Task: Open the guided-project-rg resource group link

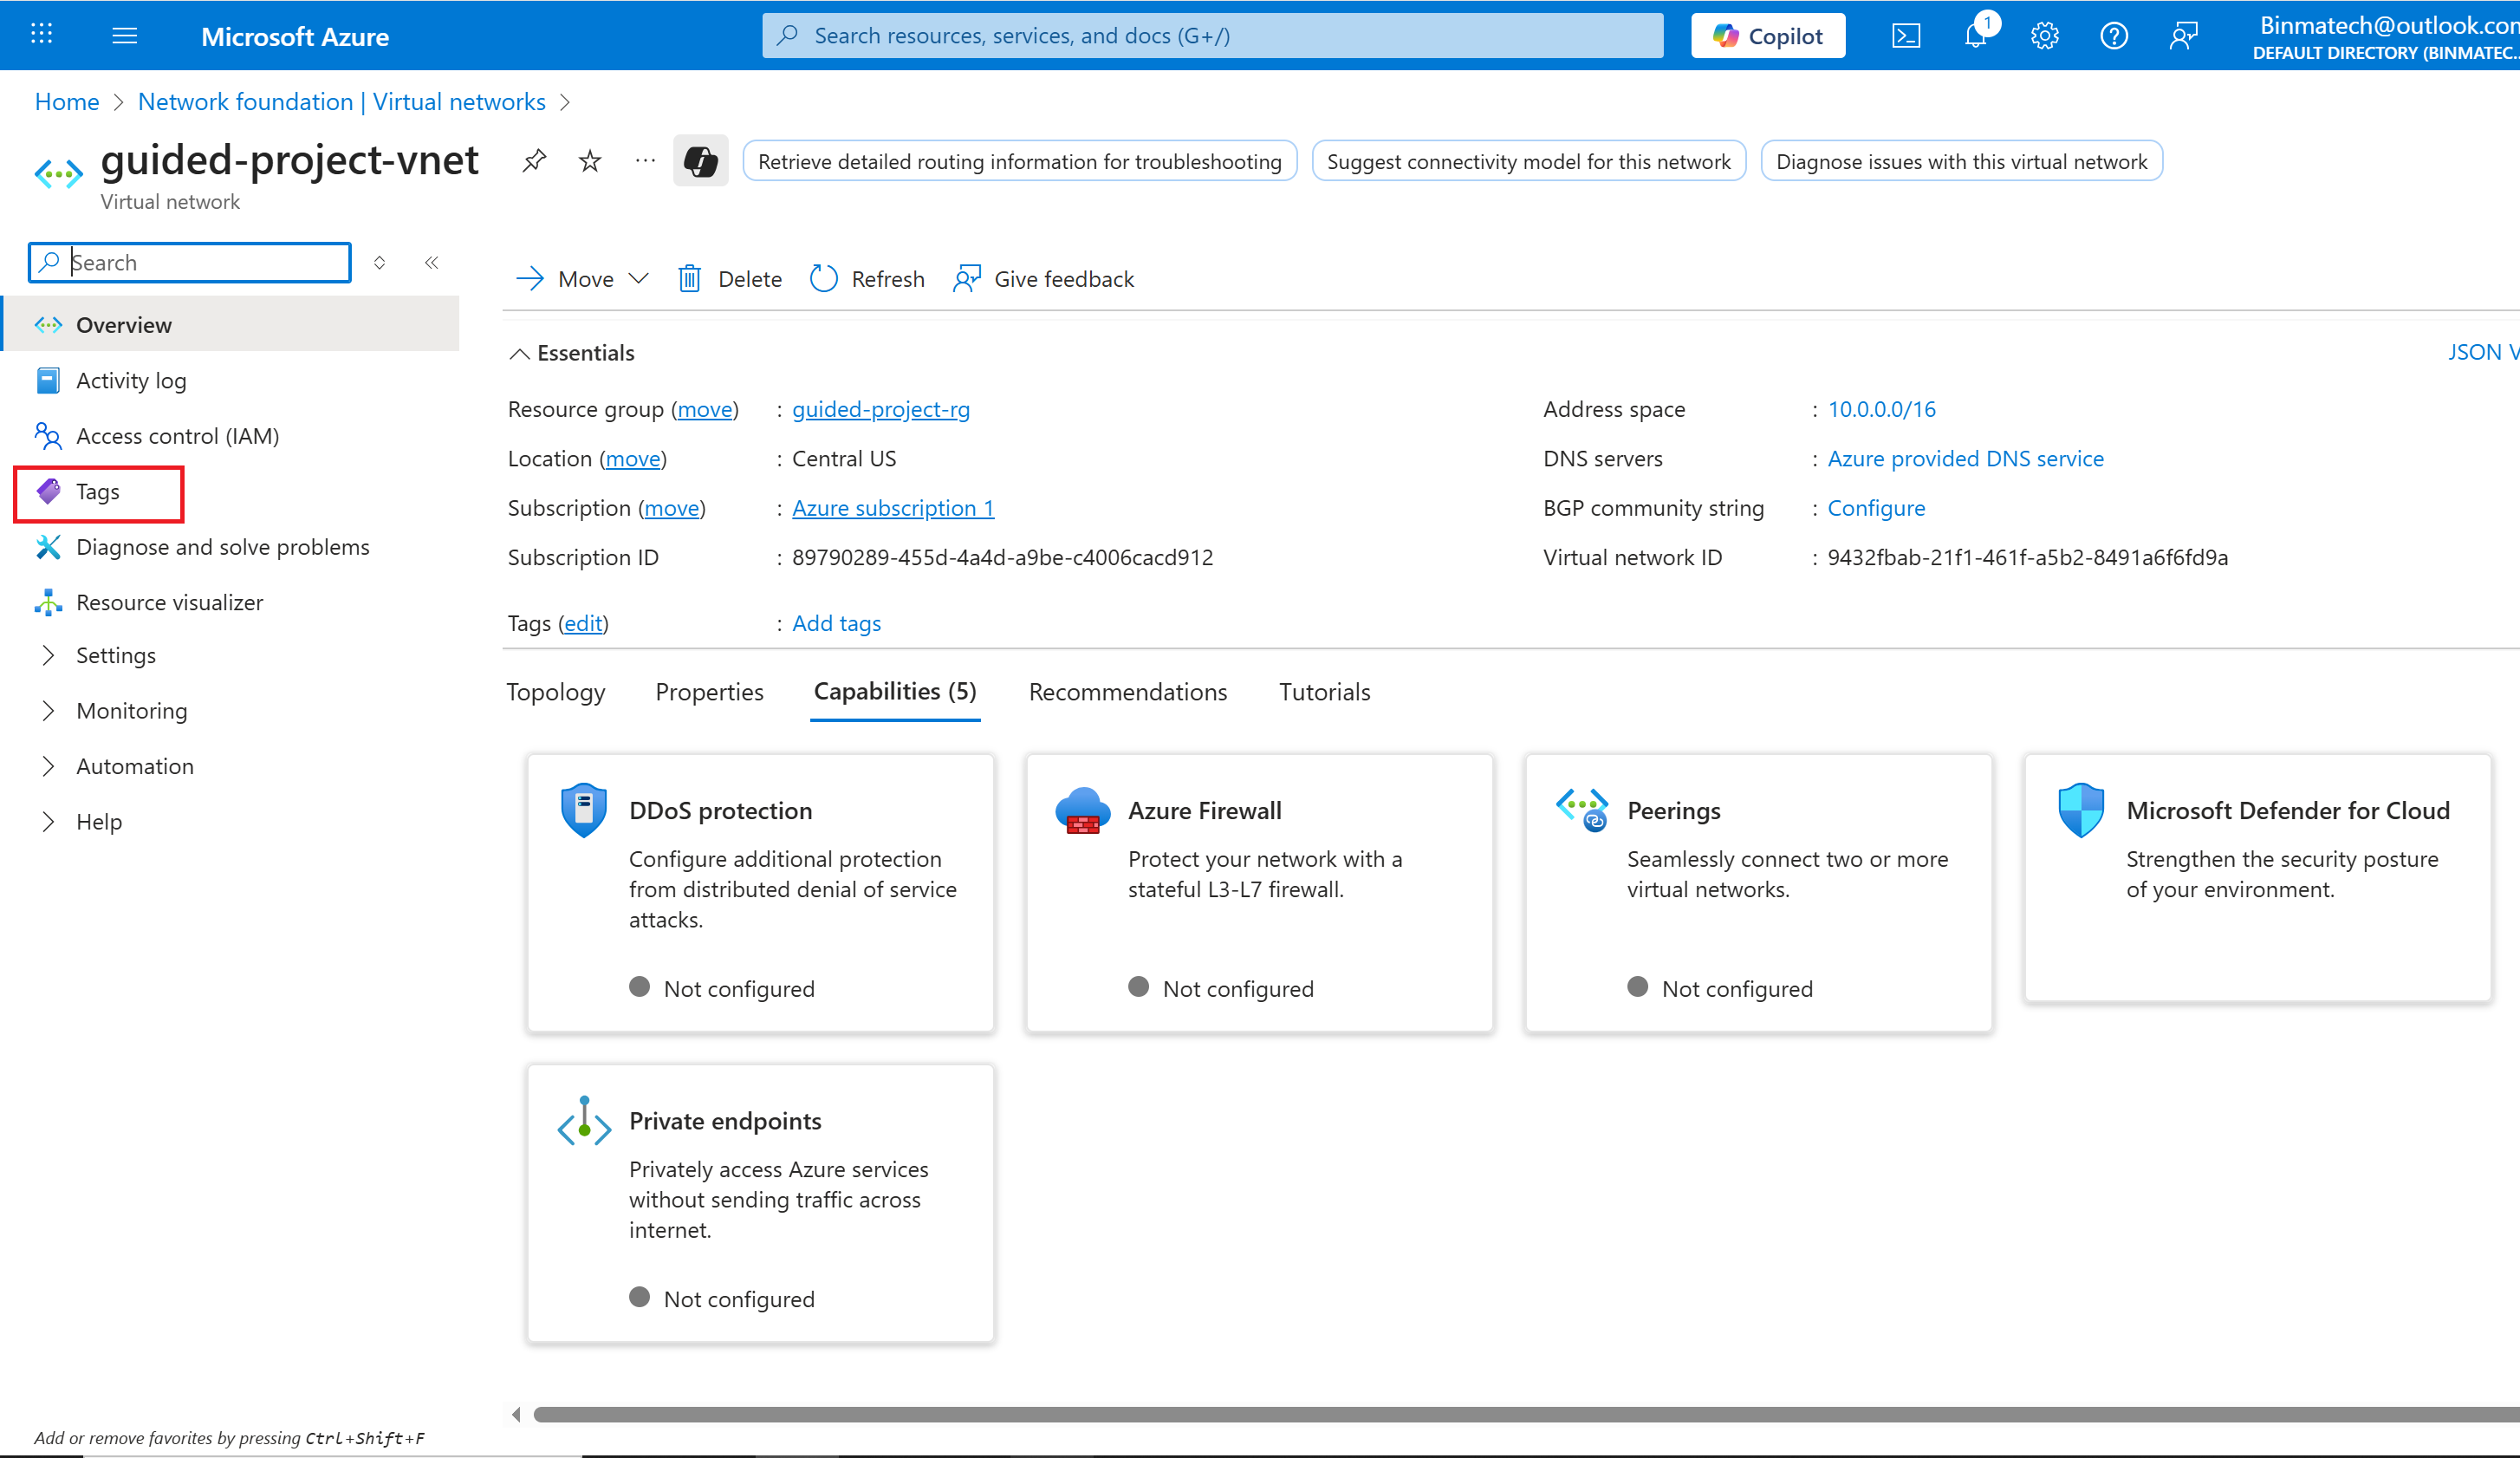Action: pyautogui.click(x=880, y=409)
